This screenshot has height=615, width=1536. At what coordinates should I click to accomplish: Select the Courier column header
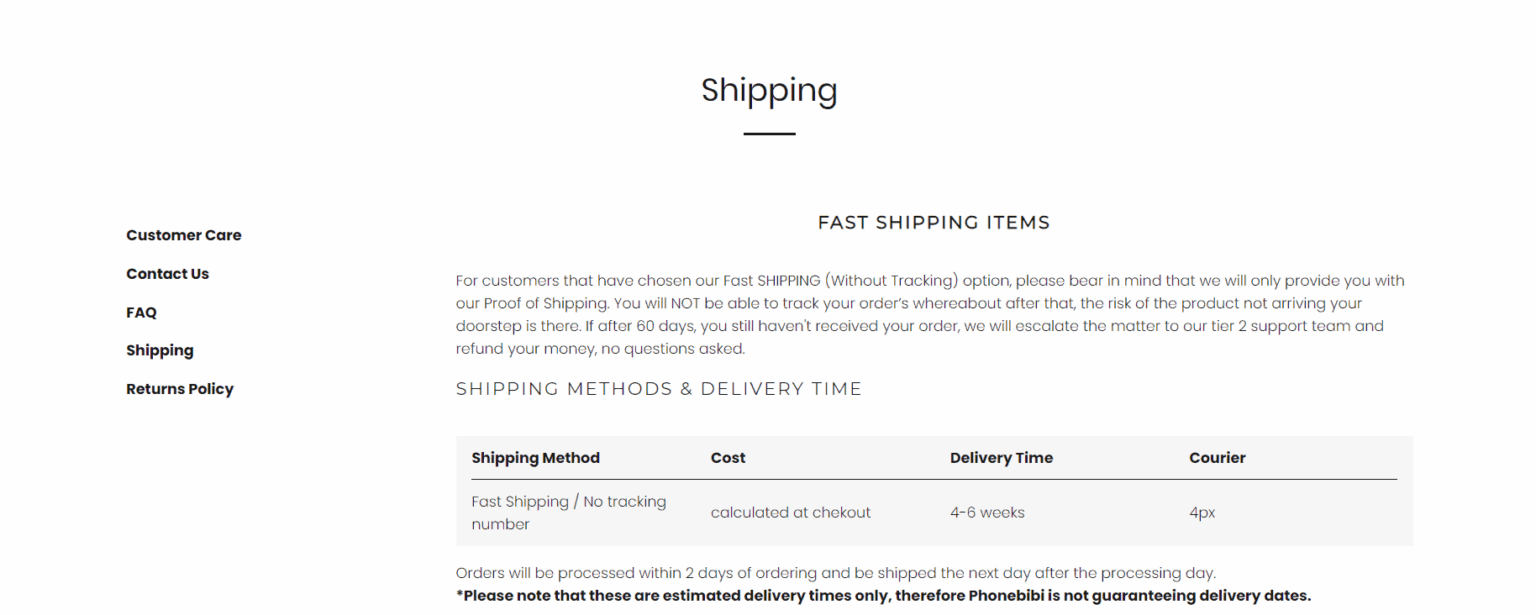tap(1217, 457)
